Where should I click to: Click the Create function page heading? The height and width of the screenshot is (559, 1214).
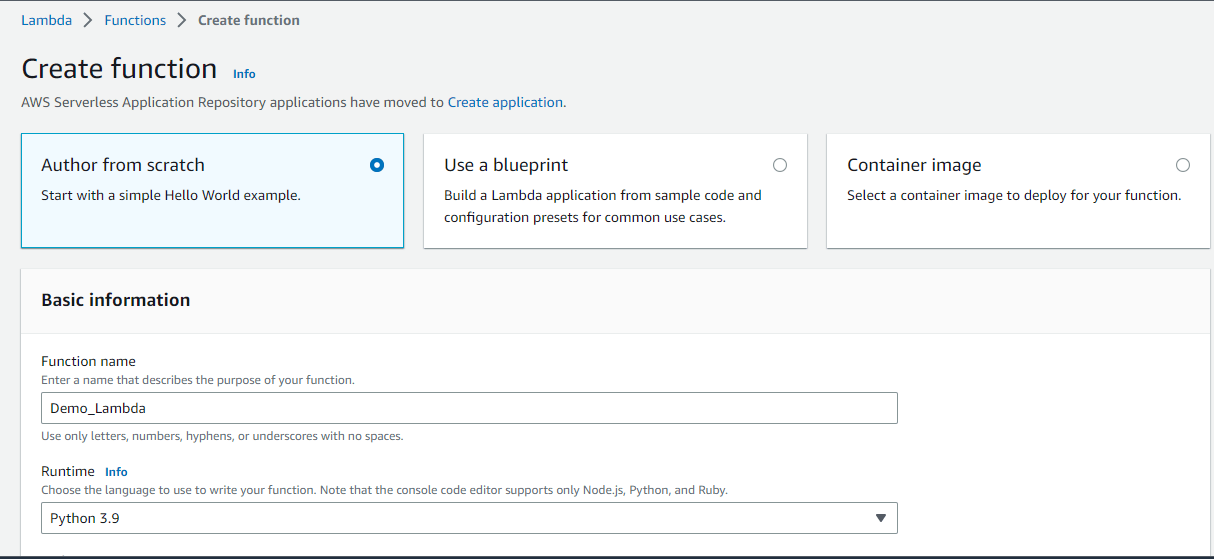pos(119,69)
